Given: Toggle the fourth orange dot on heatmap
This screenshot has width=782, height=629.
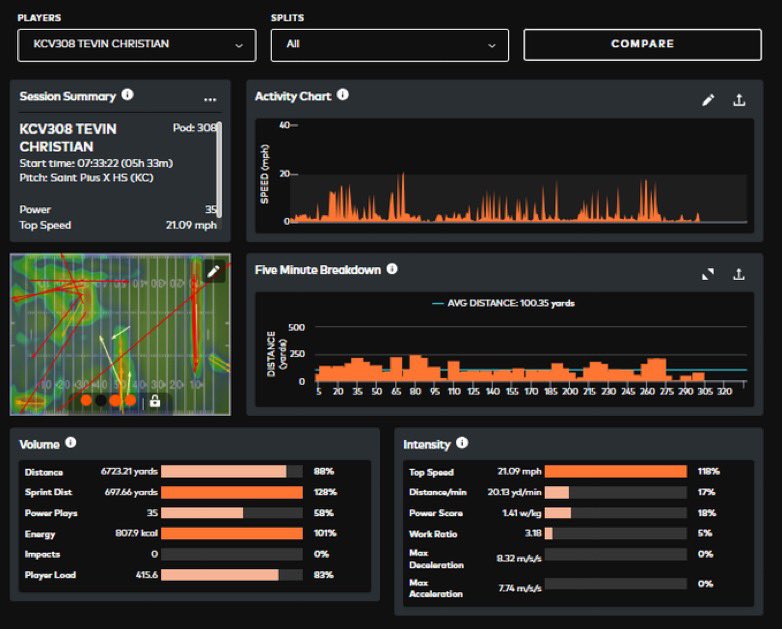Looking at the screenshot, I should pyautogui.click(x=130, y=400).
